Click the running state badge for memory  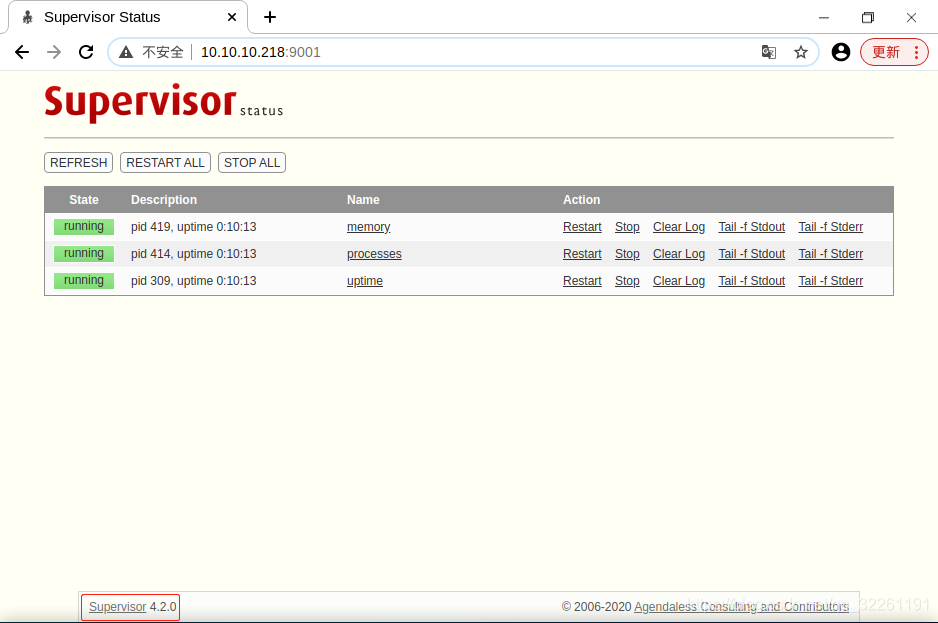84,226
